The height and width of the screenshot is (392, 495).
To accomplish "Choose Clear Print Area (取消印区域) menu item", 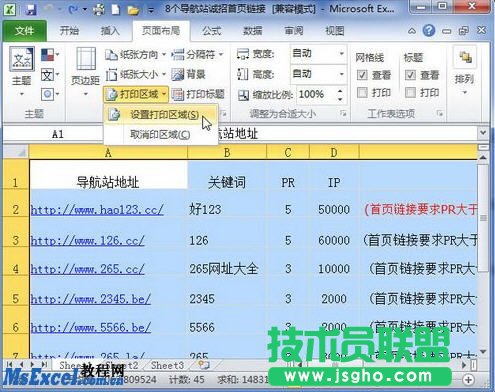I will coord(161,135).
